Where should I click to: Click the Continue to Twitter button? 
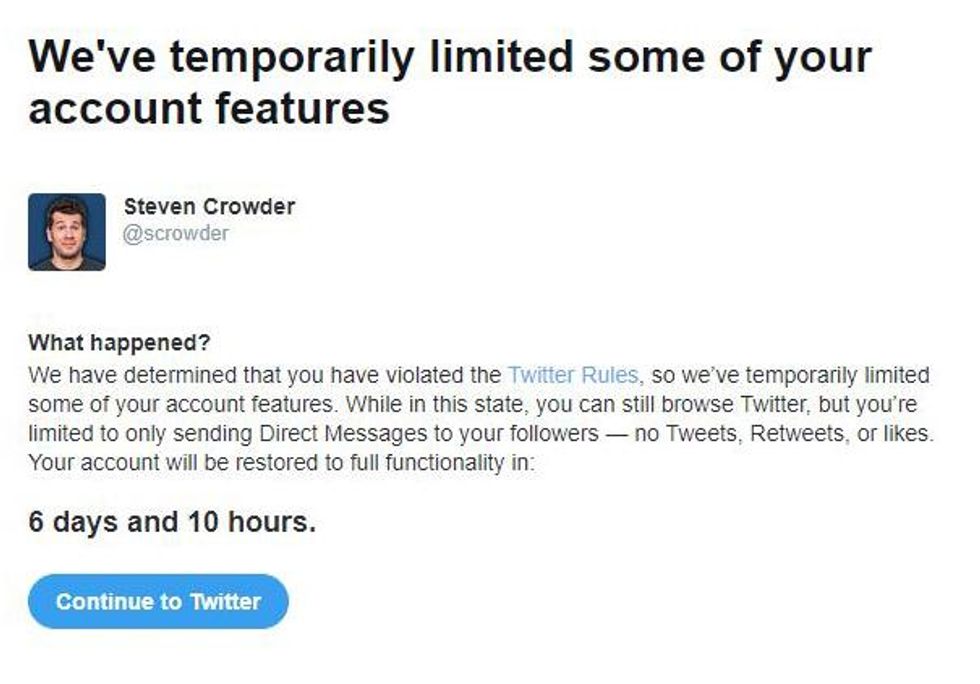point(158,602)
